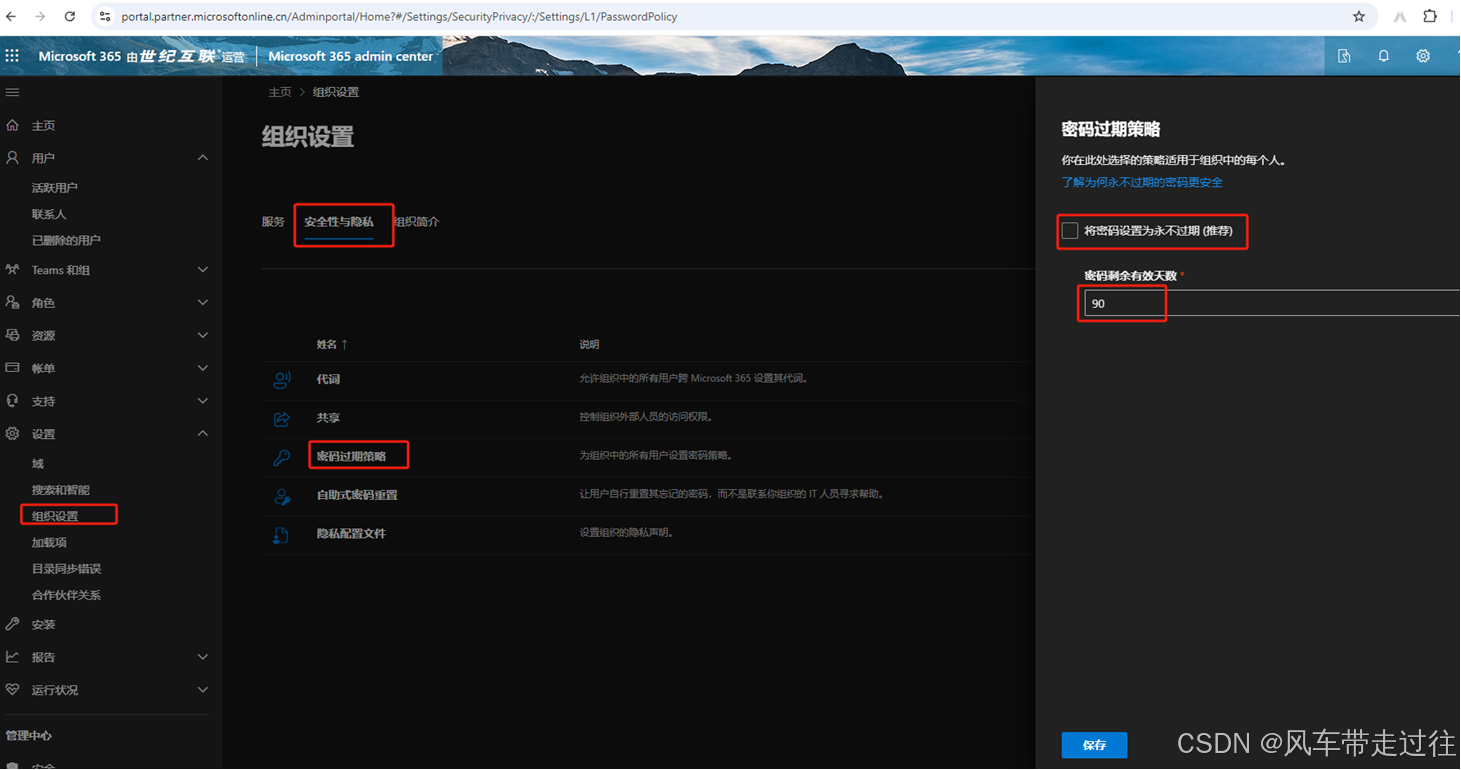Click the 安装 wrench icon in sidebar
This screenshot has height=770, width=1461.
coord(12,624)
